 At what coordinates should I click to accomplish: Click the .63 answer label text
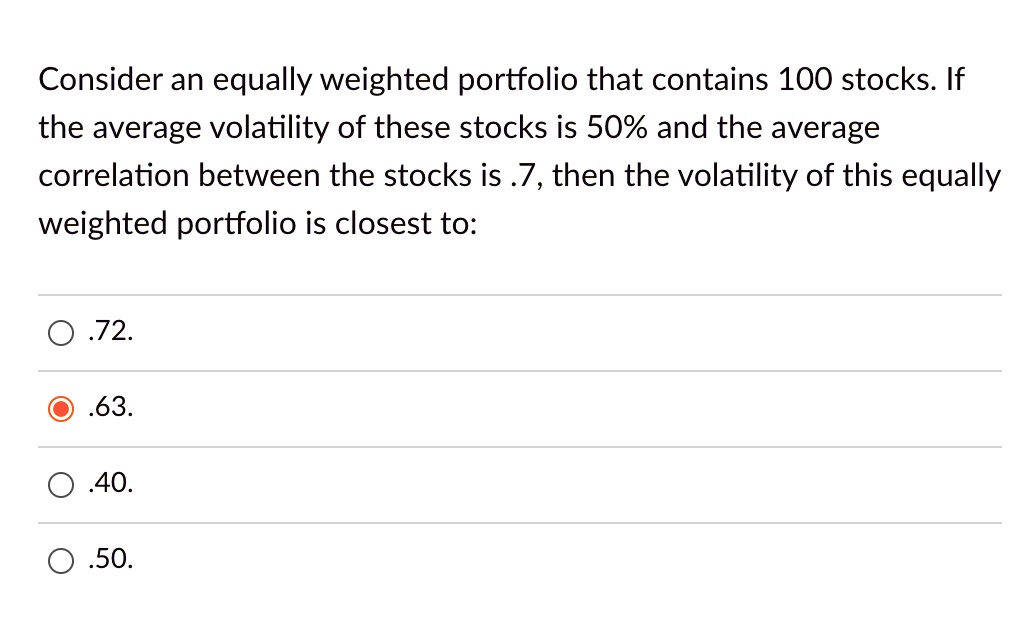pyautogui.click(x=110, y=407)
